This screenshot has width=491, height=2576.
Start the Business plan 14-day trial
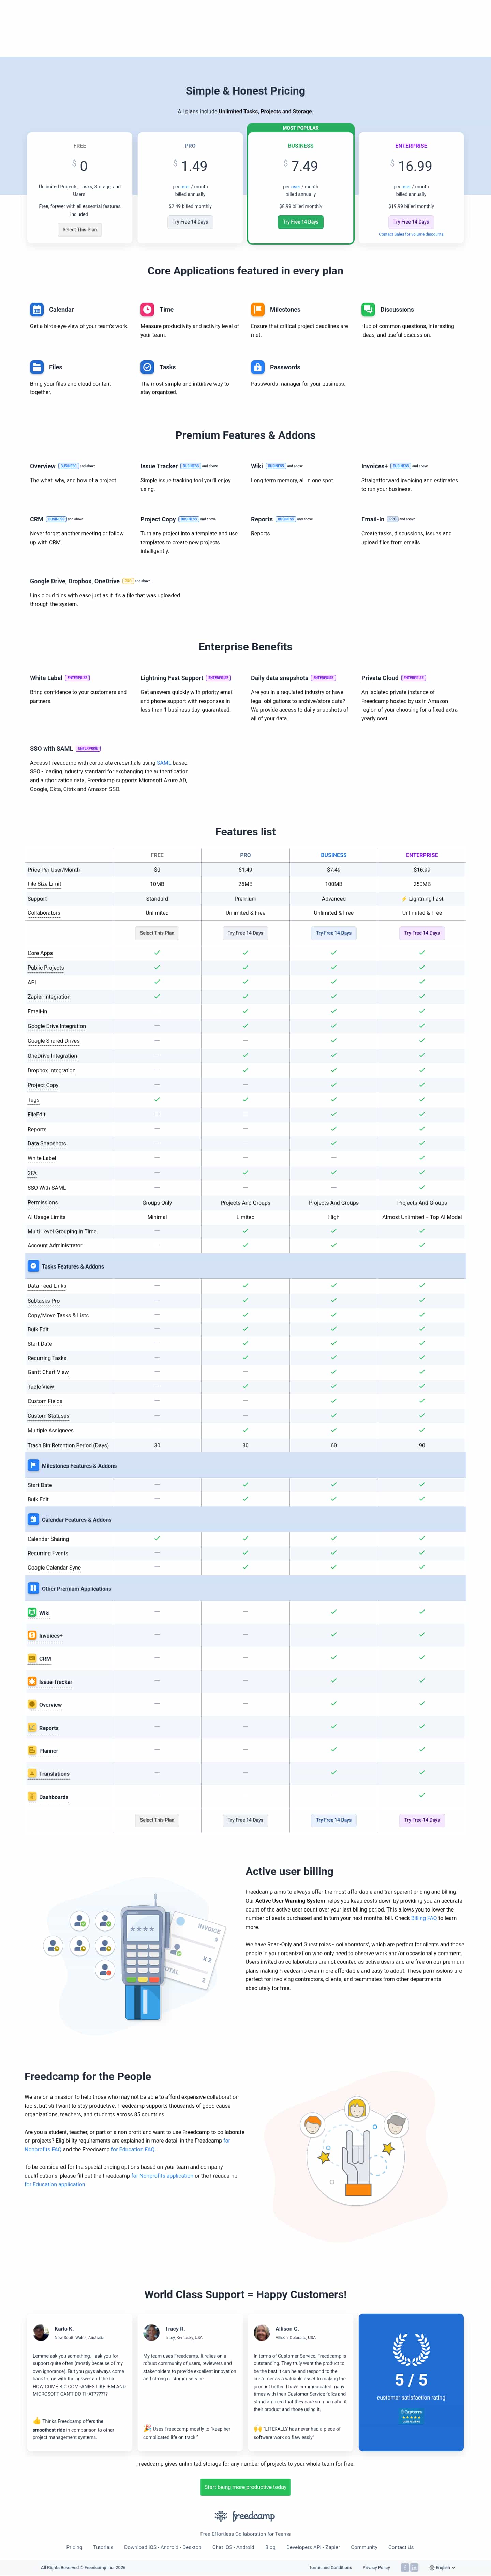pos(300,222)
